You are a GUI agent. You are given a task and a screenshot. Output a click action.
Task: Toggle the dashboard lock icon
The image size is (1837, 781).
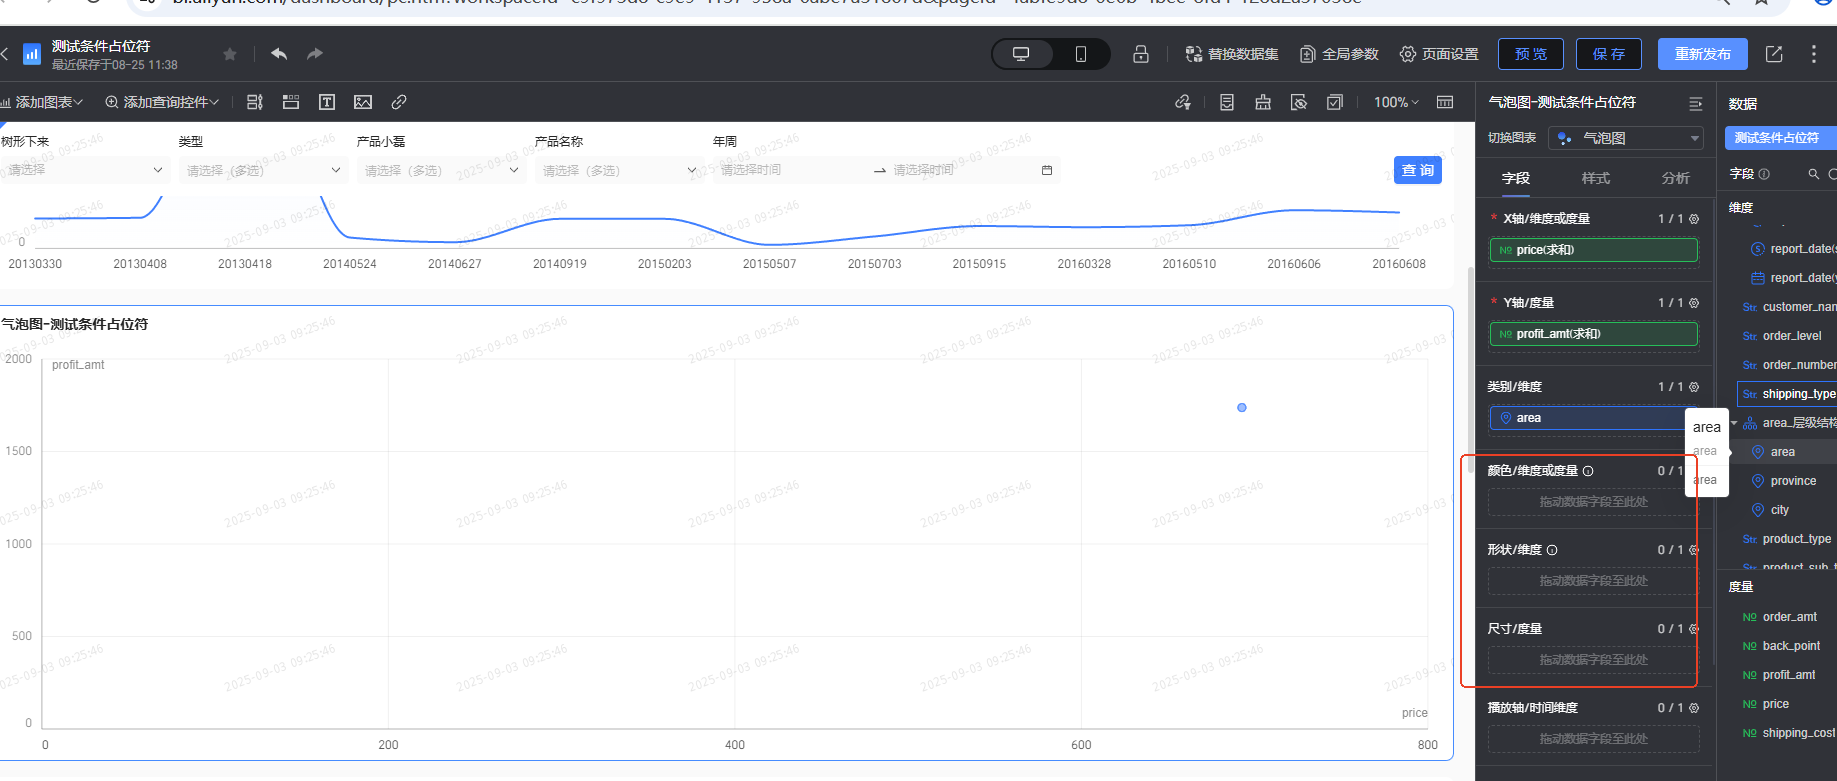[1141, 54]
